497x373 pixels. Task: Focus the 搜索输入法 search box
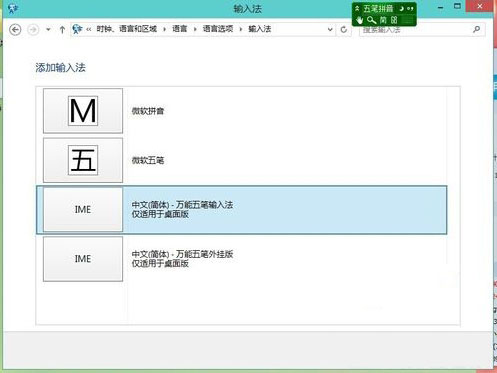tap(422, 30)
